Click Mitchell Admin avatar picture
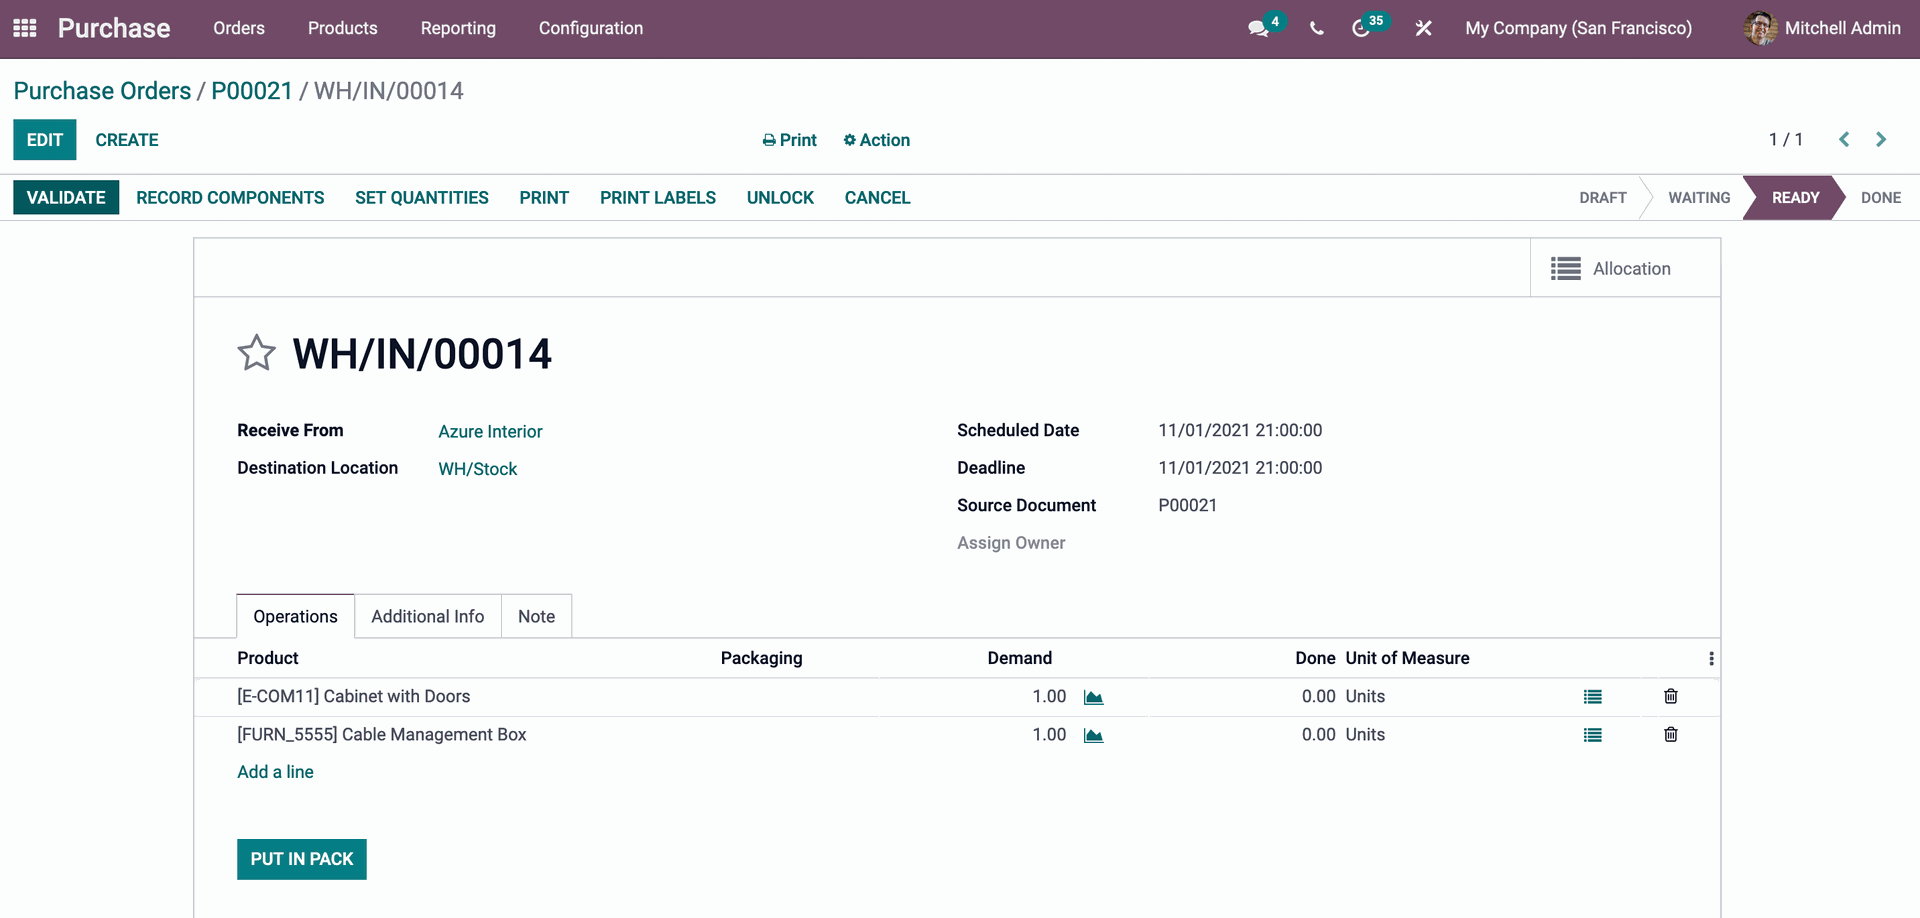 (1760, 28)
